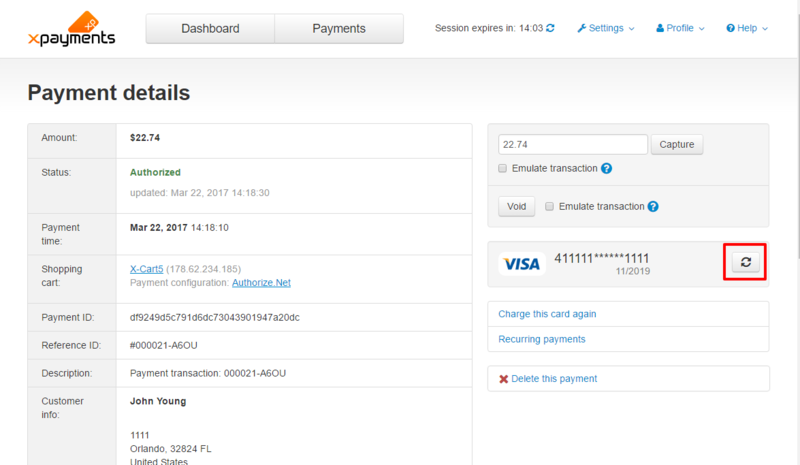Viewport: 800px width, 465px height.
Task: Select the Reference ID #000021-A6OU
Action: coord(163,346)
